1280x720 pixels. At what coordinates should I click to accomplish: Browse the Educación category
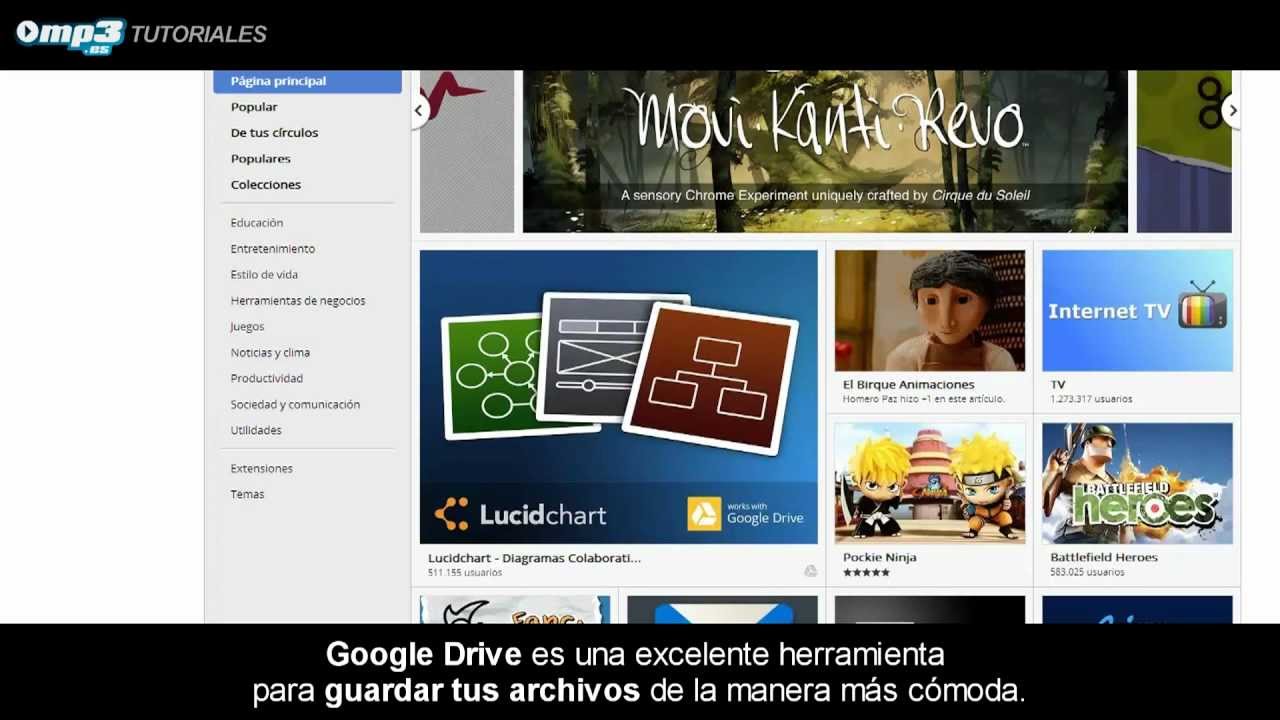[x=256, y=223]
